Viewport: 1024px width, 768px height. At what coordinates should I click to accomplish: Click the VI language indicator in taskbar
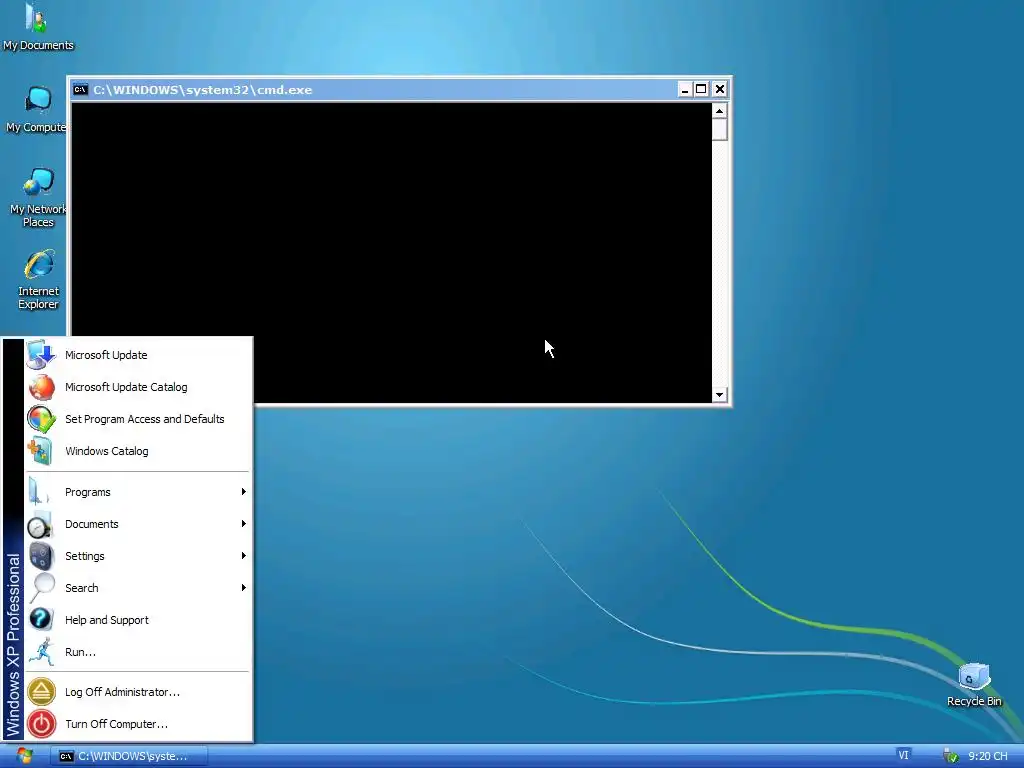click(903, 755)
